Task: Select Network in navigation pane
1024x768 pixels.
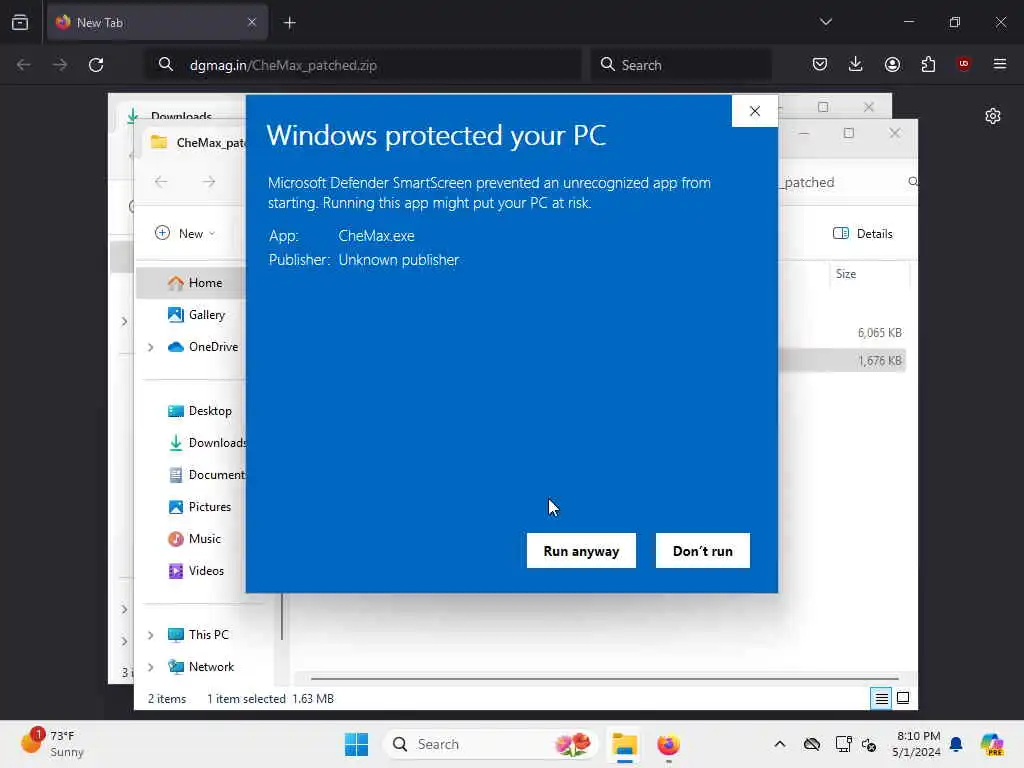Action: [202, 667]
